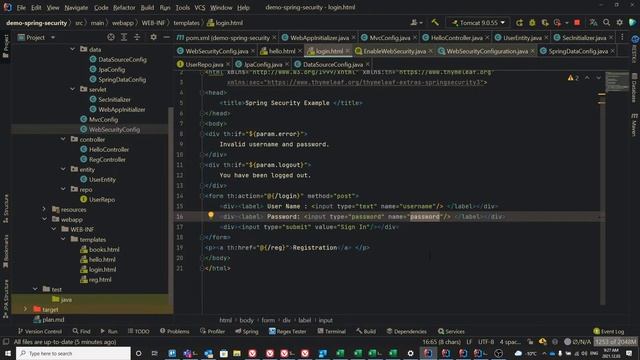
Task: Open the Translate icon in toolbar
Action: pyautogui.click(x=593, y=23)
